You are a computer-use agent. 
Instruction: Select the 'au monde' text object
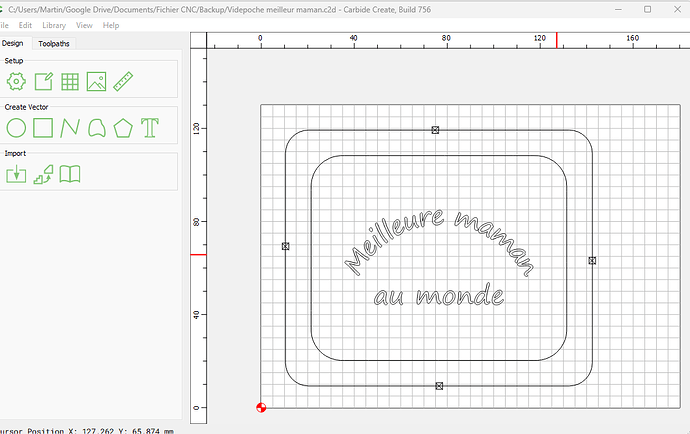439,295
